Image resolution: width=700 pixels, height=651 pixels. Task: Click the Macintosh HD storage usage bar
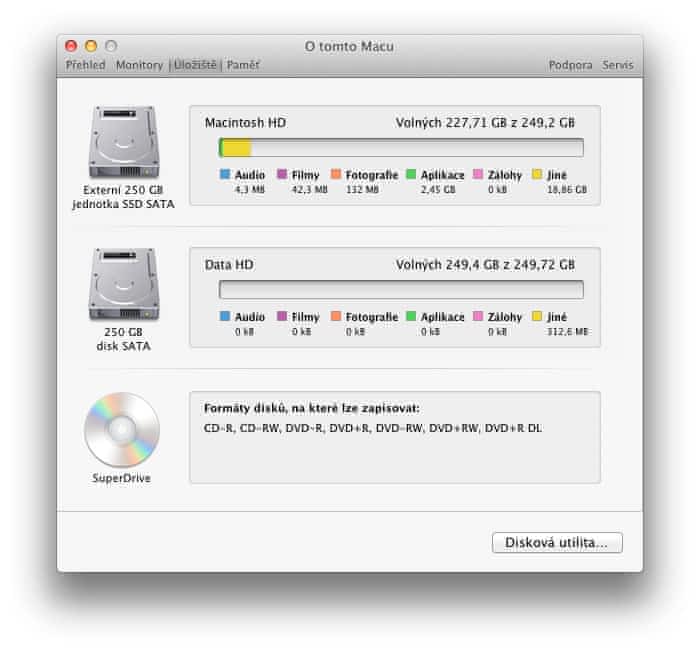coord(401,148)
